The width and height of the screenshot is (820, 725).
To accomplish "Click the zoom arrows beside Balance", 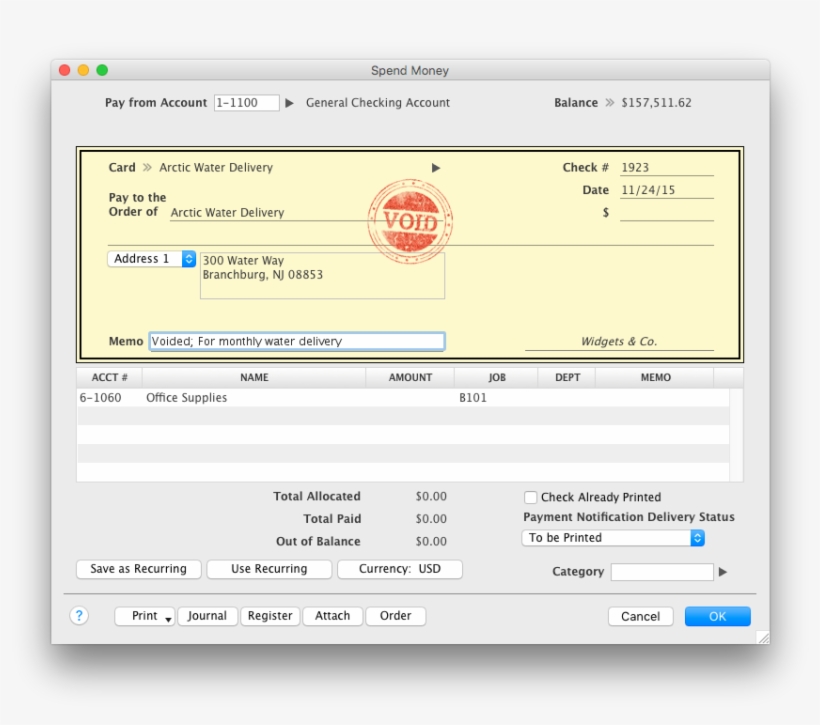I will tap(612, 102).
